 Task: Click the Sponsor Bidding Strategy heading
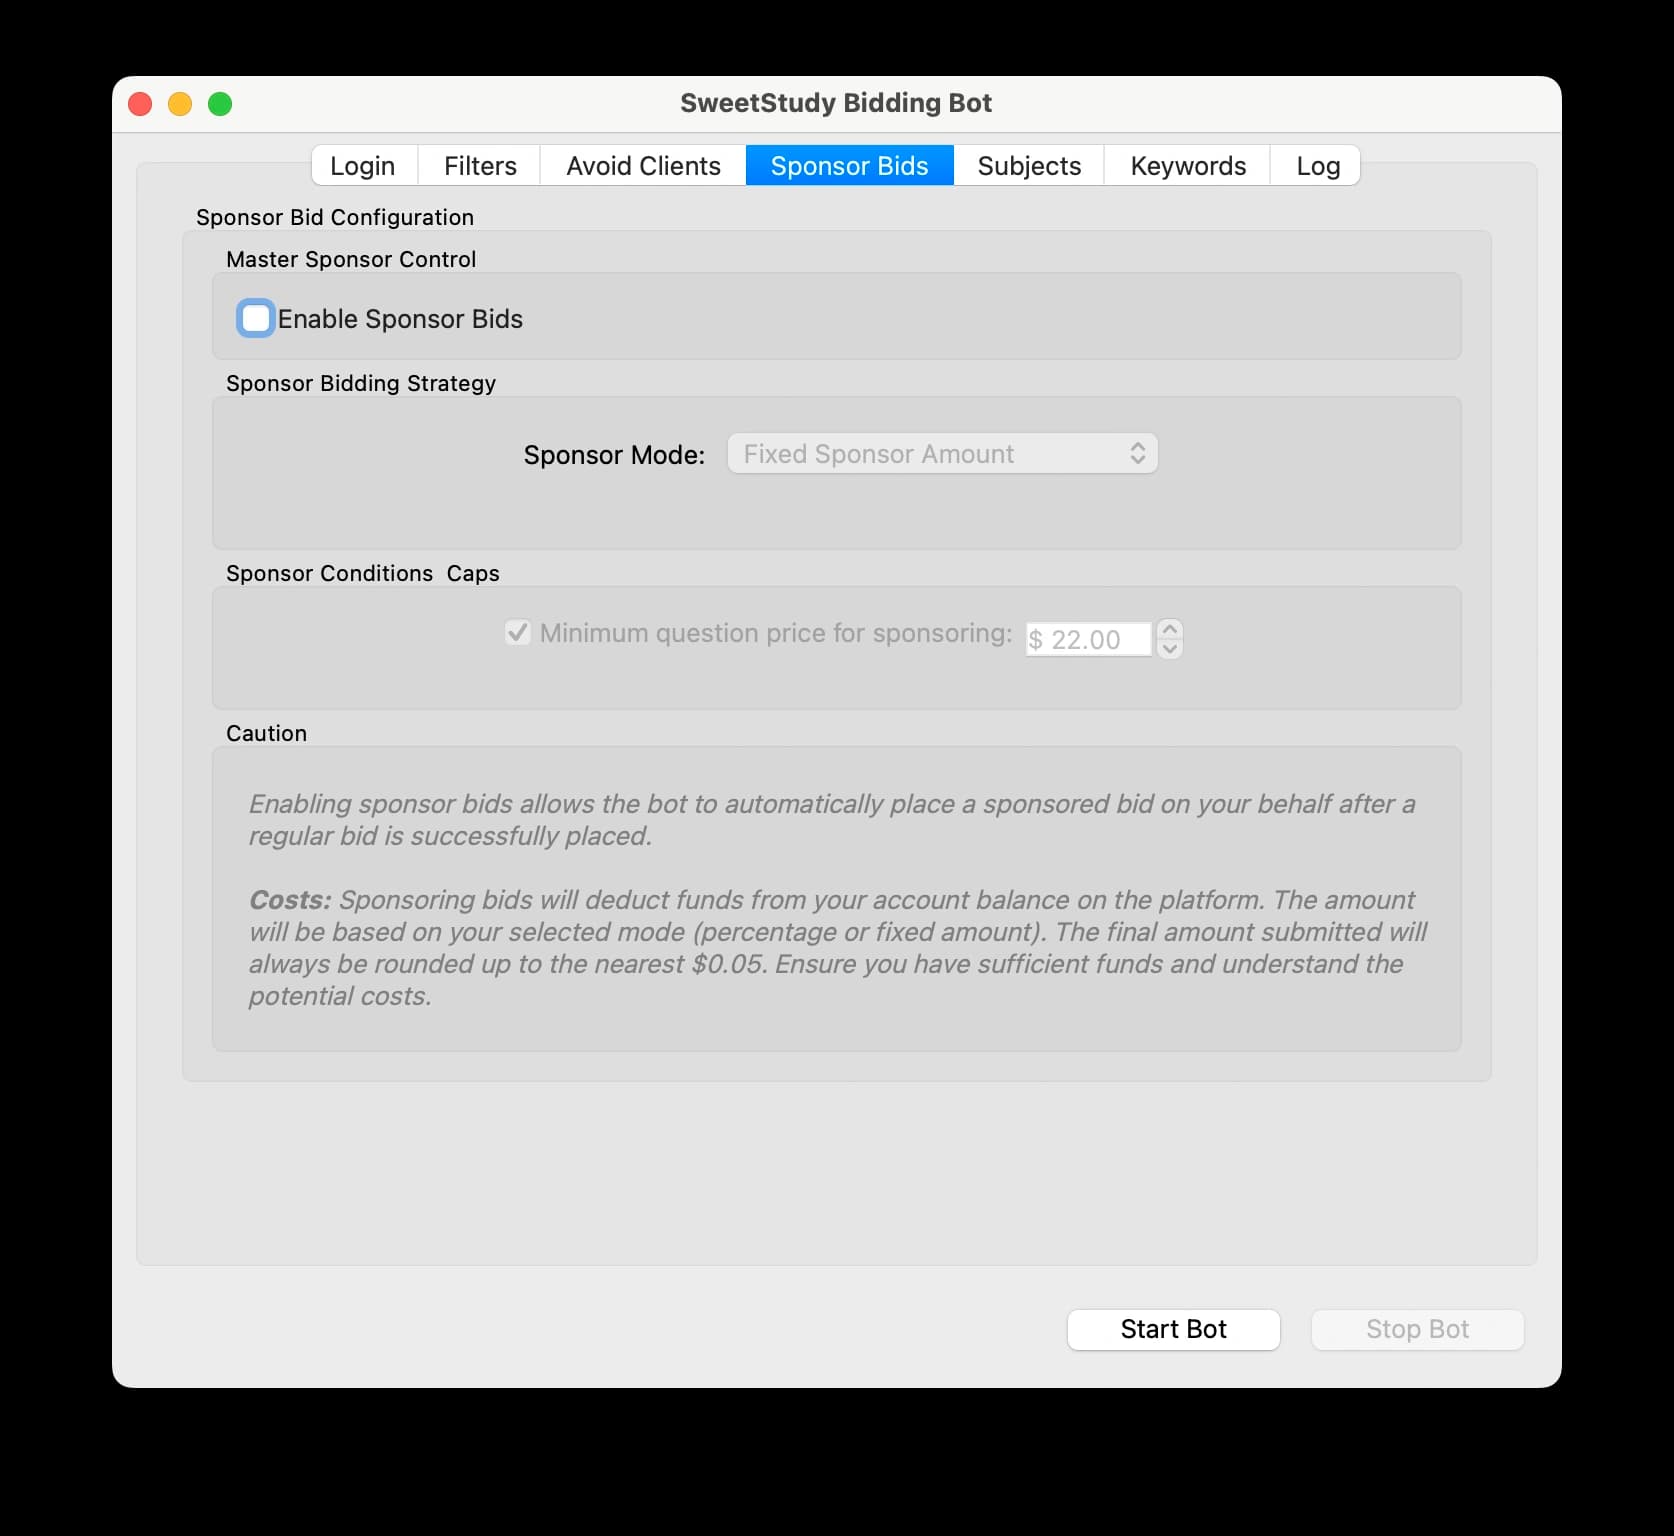361,383
